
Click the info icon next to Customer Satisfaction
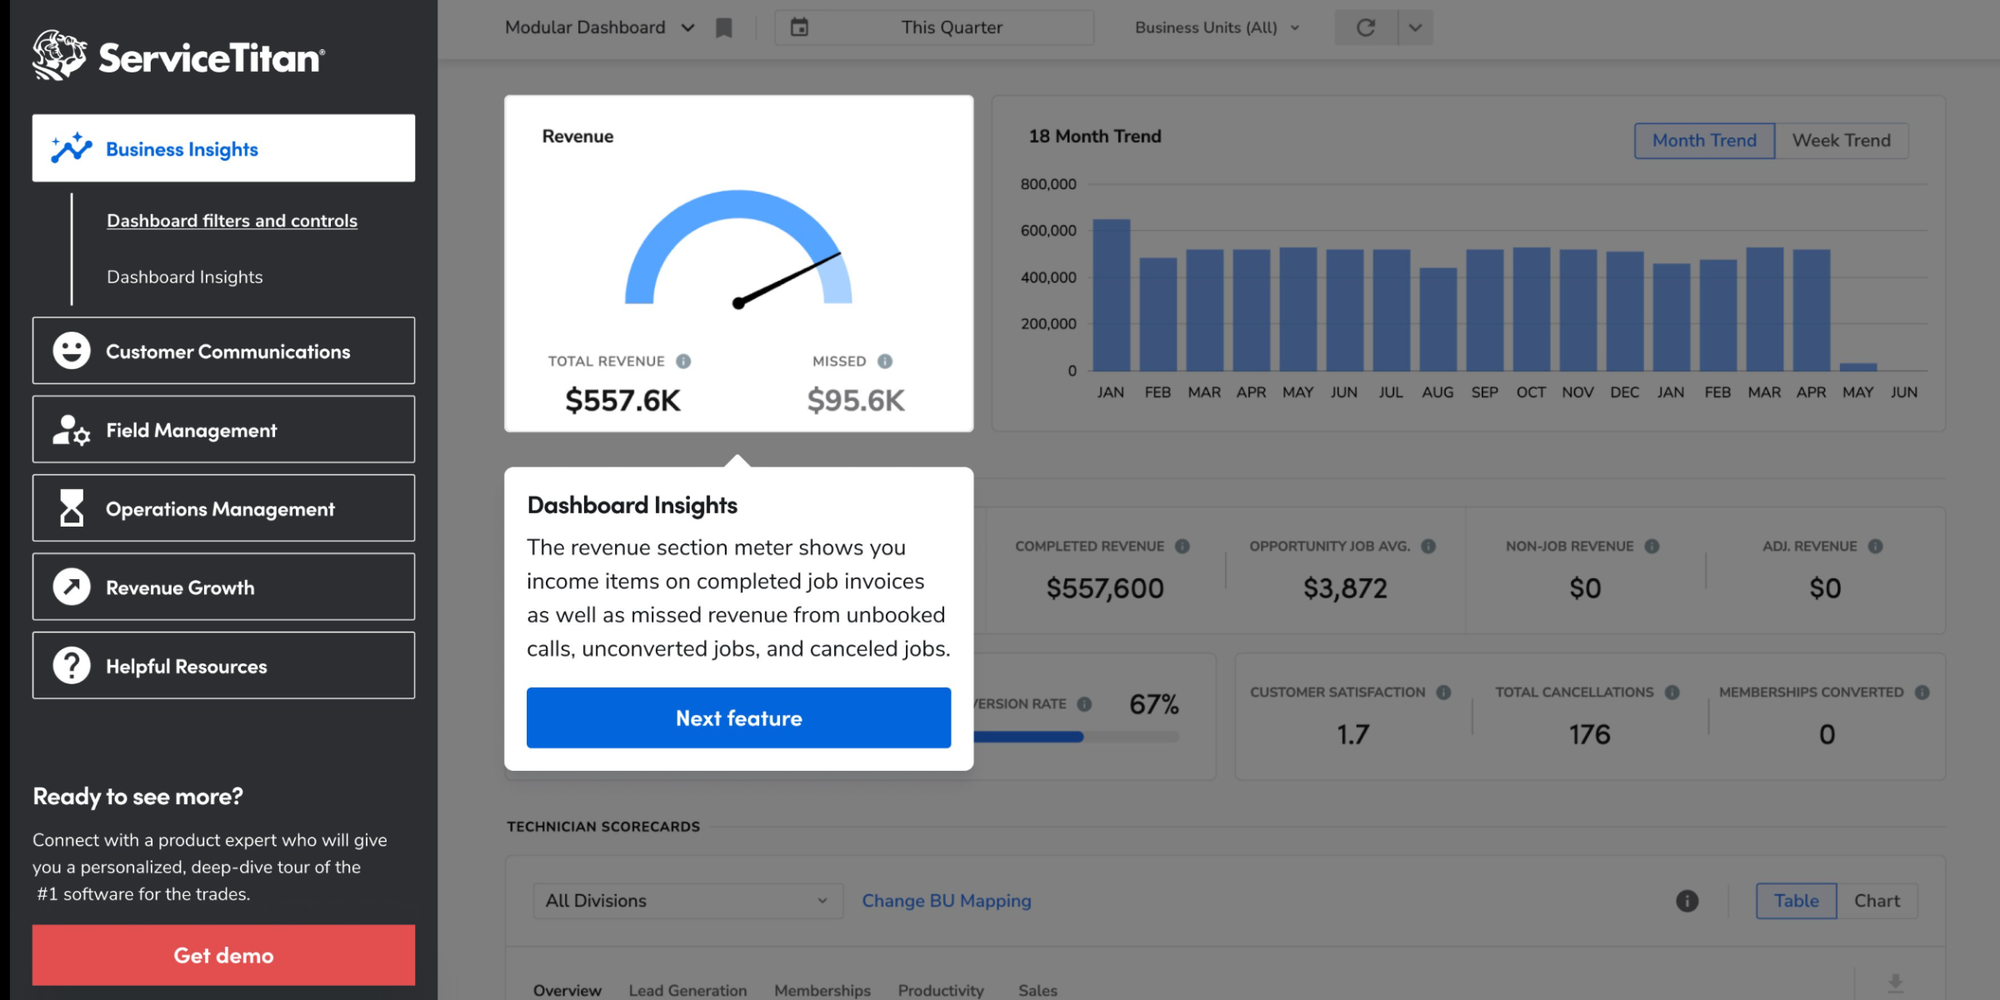tap(1443, 692)
